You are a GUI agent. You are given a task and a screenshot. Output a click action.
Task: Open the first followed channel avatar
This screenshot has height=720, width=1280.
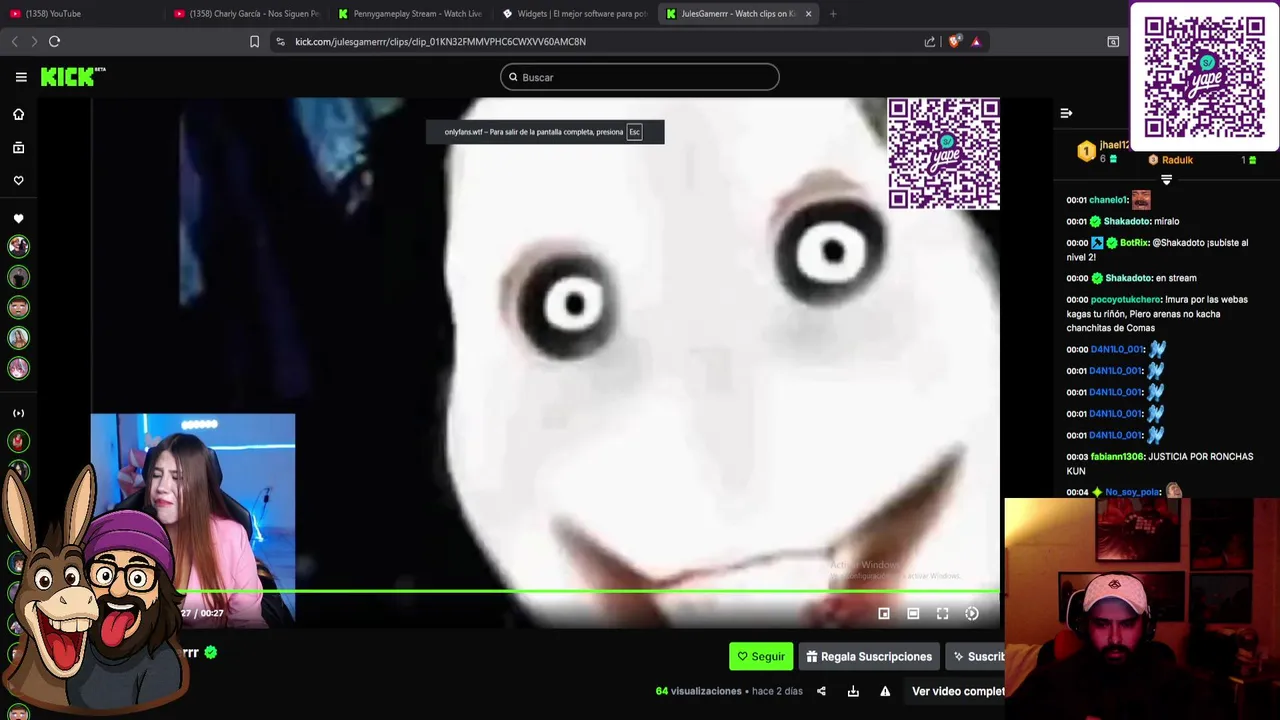[x=18, y=246]
